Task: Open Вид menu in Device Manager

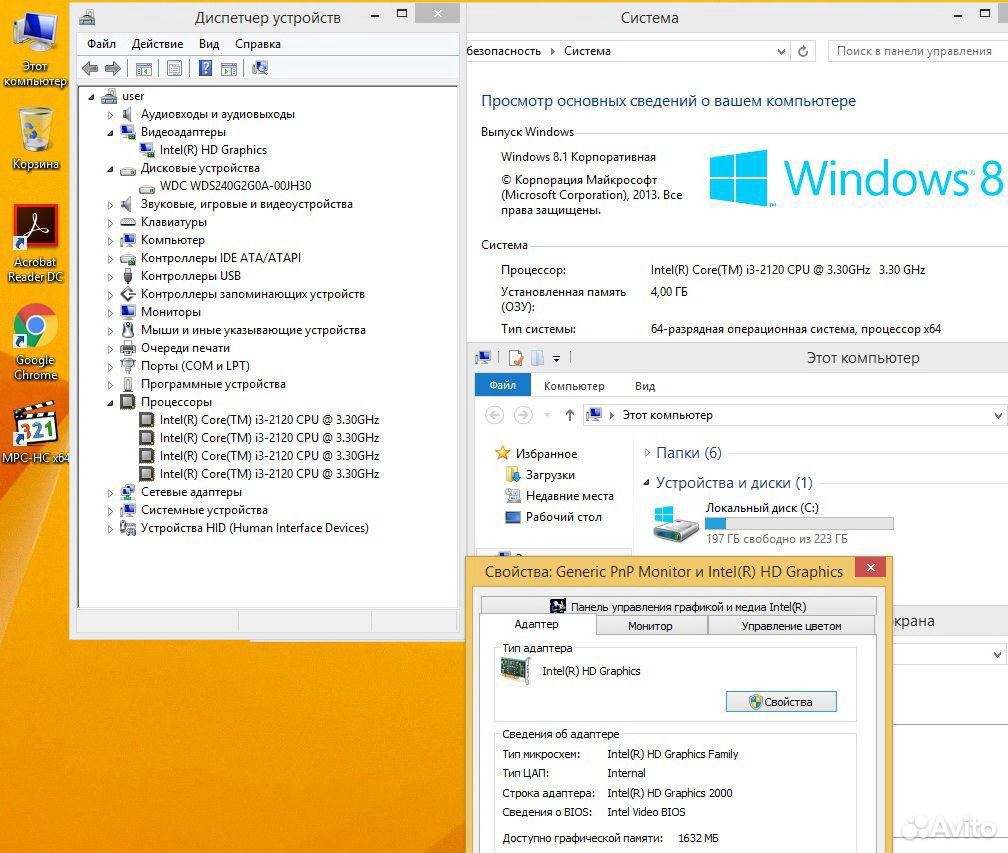Action: 209,44
